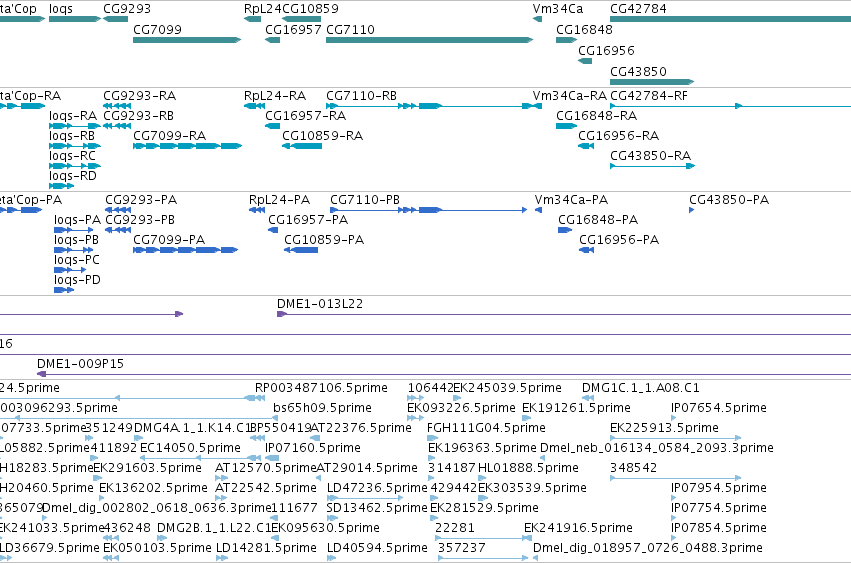Click protein Vm34Ca-PA
The width and height of the screenshot is (851, 563).
pyautogui.click(x=538, y=210)
